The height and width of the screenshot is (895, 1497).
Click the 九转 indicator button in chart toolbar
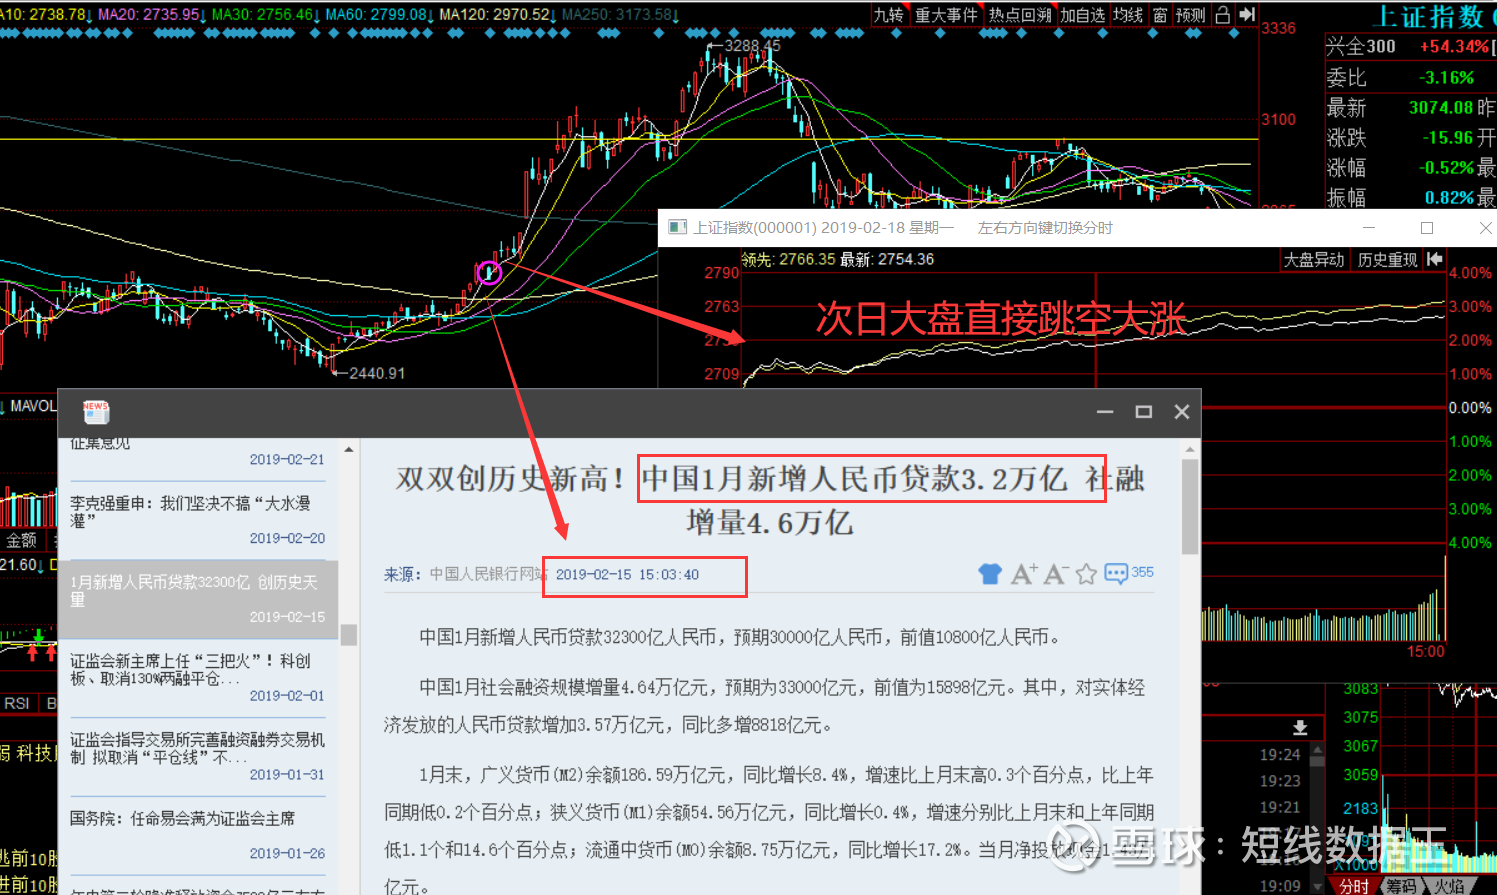[888, 15]
